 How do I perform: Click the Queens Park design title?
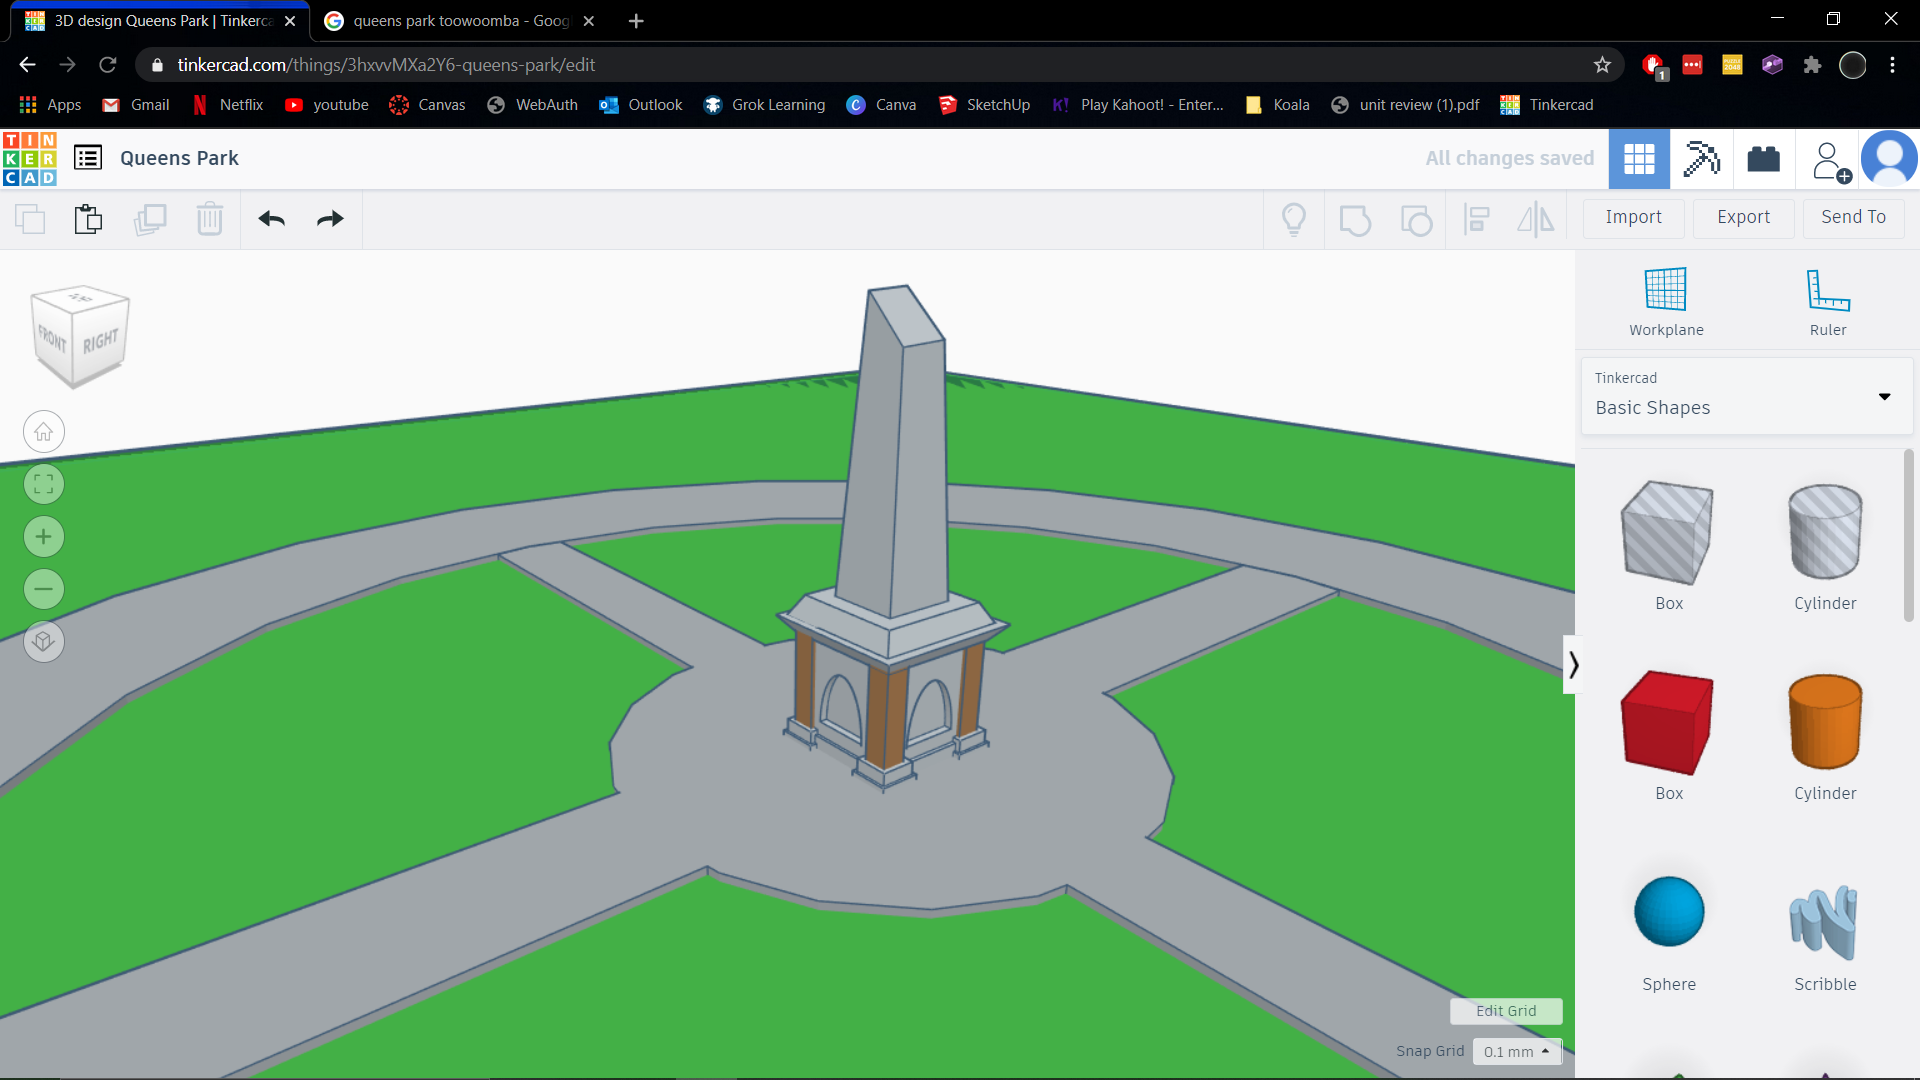[x=179, y=158]
